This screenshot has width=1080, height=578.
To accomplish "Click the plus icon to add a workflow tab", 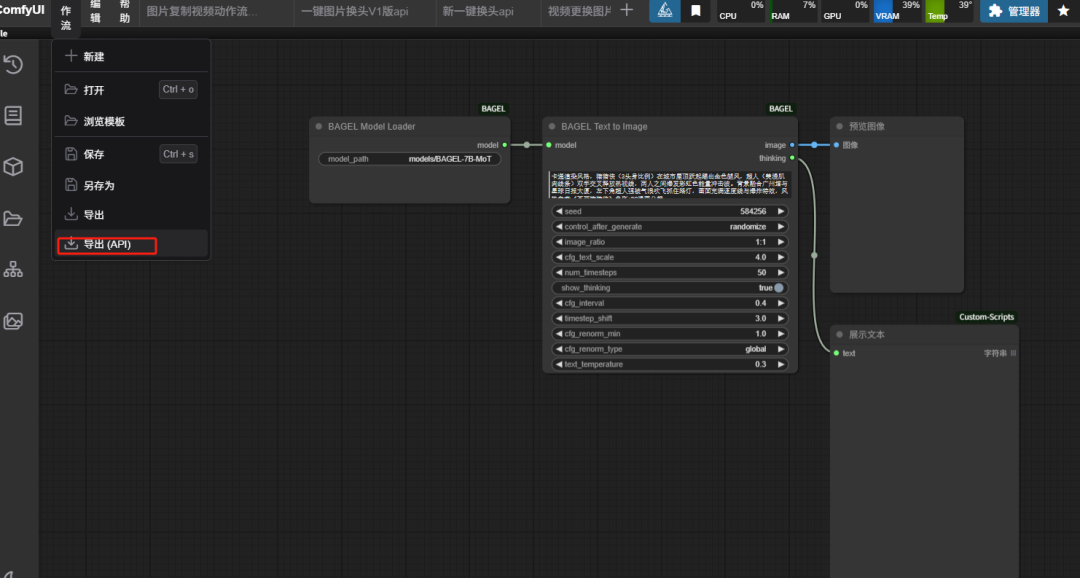I will pyautogui.click(x=626, y=10).
